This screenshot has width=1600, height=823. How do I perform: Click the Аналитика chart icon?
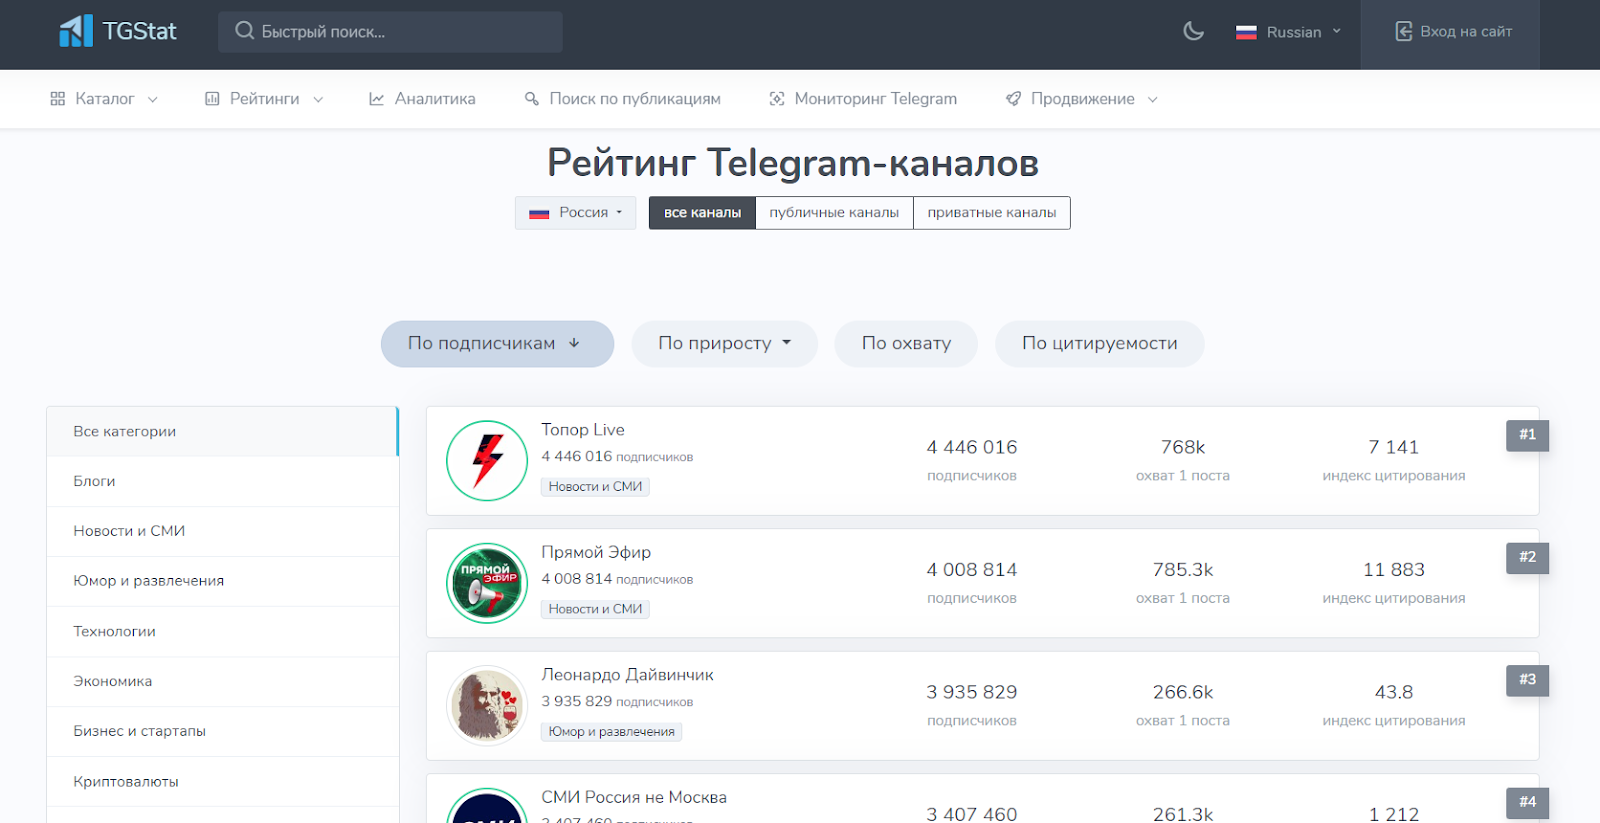tap(377, 99)
